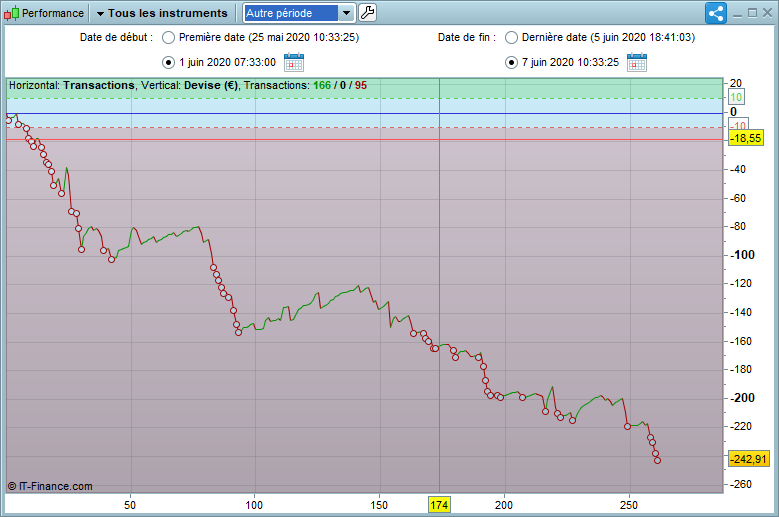Click the Performance window title

[x=53, y=13]
